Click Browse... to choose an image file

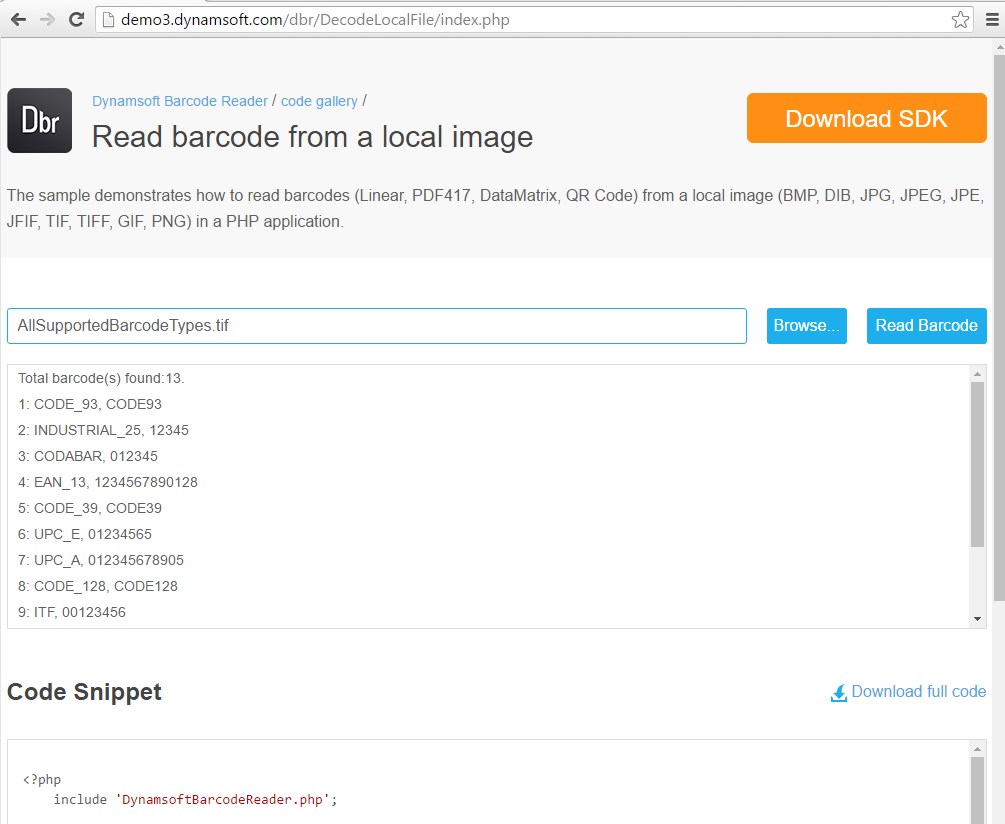806,326
